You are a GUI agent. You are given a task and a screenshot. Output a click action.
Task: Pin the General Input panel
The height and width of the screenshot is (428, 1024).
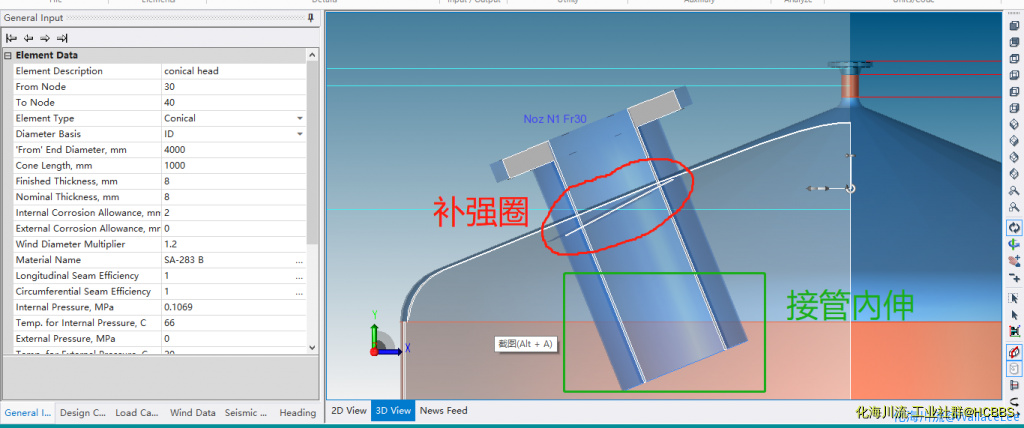[311, 18]
